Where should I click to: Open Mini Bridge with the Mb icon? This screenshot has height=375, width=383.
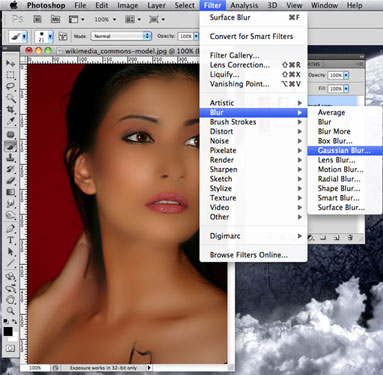tap(55, 19)
